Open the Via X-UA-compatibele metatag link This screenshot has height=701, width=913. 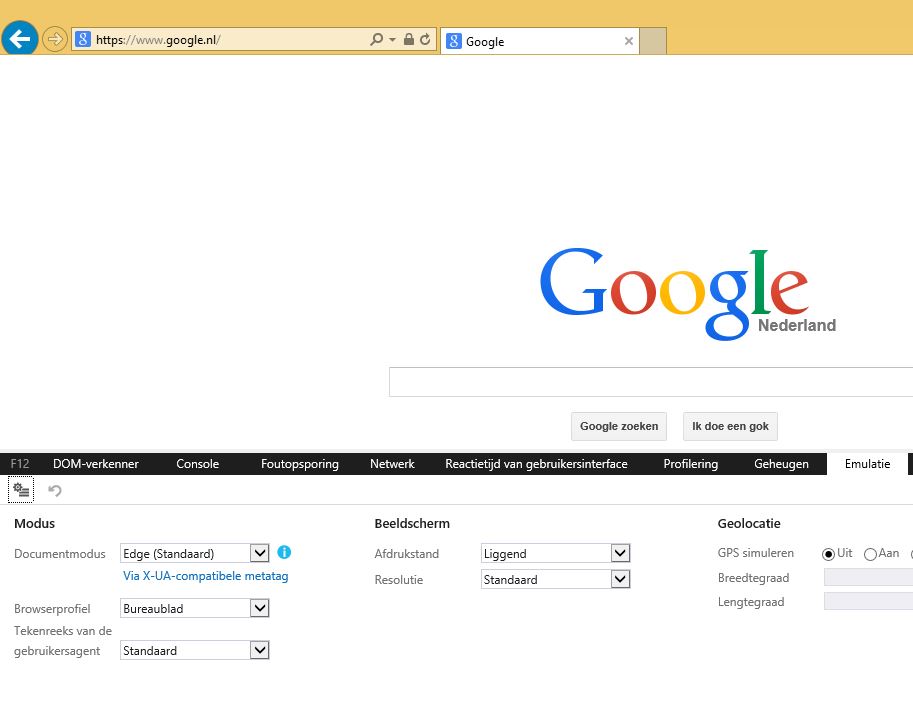[x=206, y=576]
